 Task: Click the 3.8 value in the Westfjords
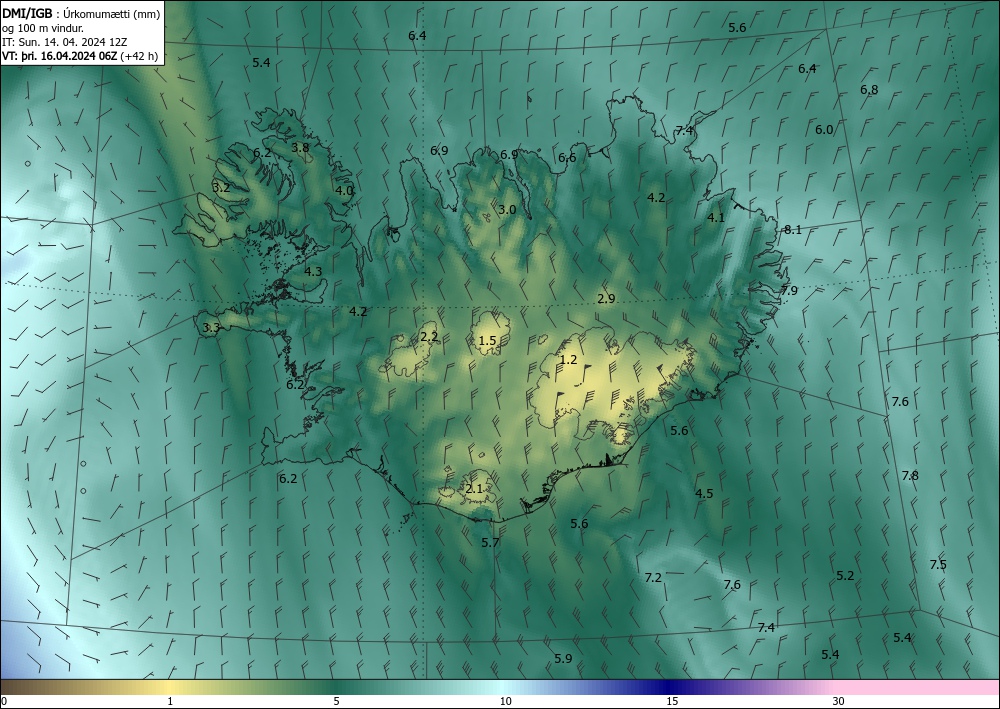[300, 147]
